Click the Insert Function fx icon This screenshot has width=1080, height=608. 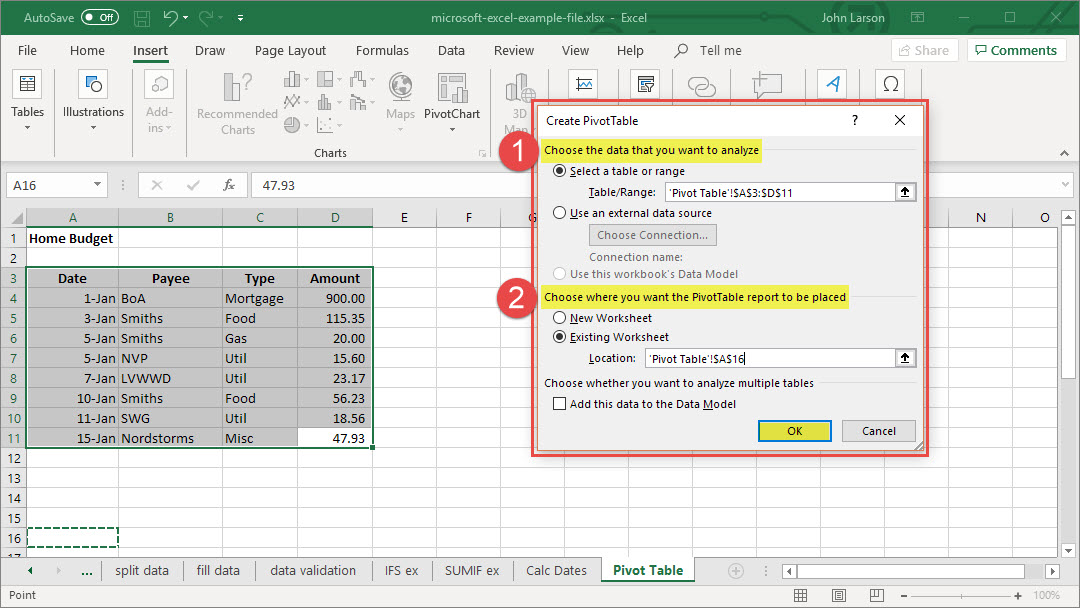pos(229,185)
